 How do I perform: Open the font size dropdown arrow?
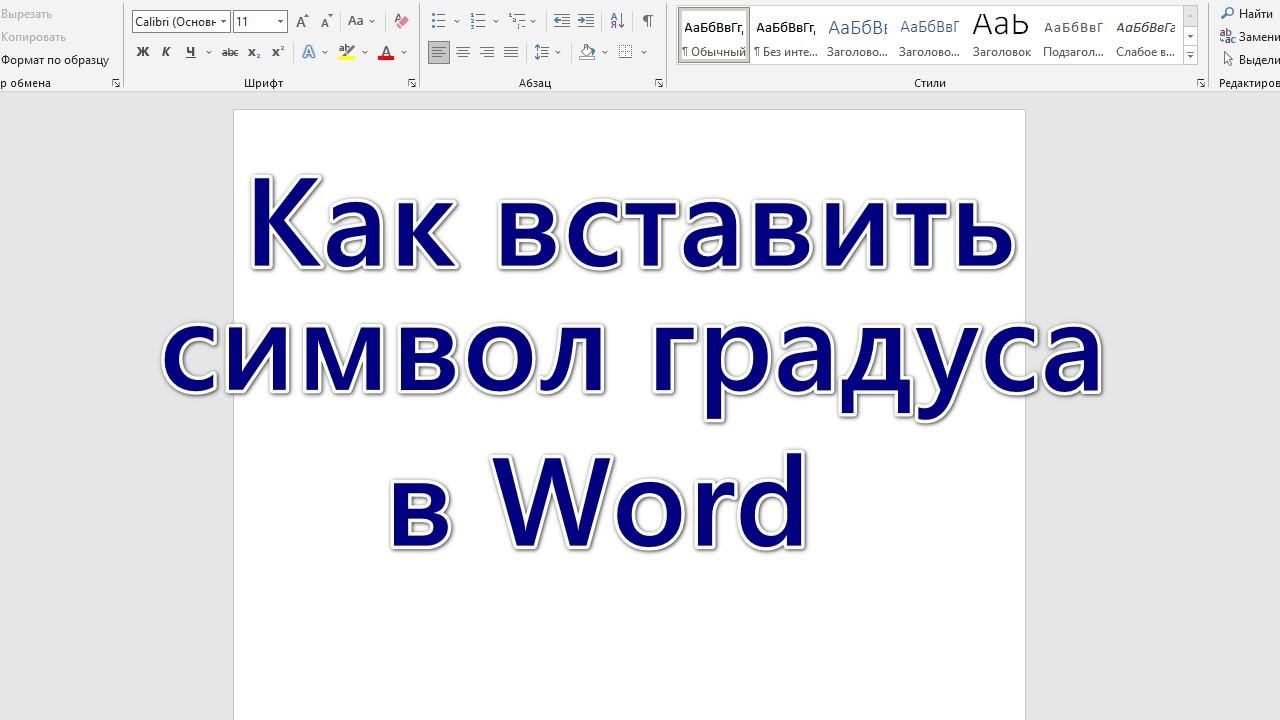pyautogui.click(x=280, y=21)
